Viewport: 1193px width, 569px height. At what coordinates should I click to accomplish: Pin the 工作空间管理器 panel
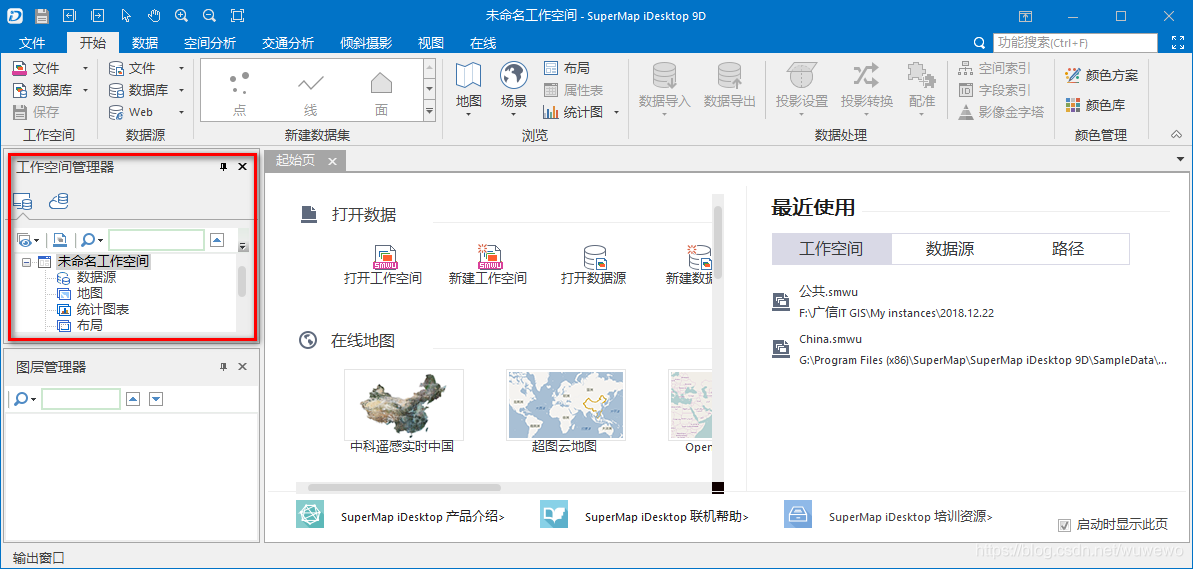[224, 167]
